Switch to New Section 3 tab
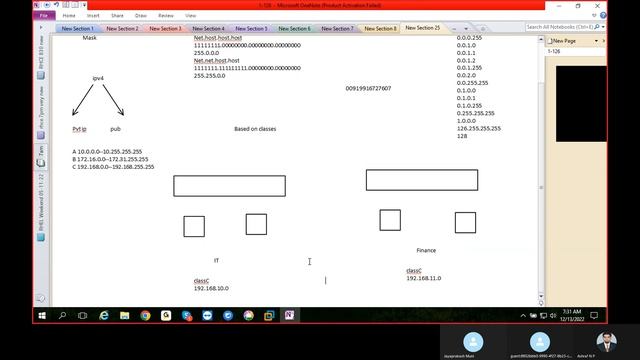Screen dimensions: 640x360 [x=165, y=29]
